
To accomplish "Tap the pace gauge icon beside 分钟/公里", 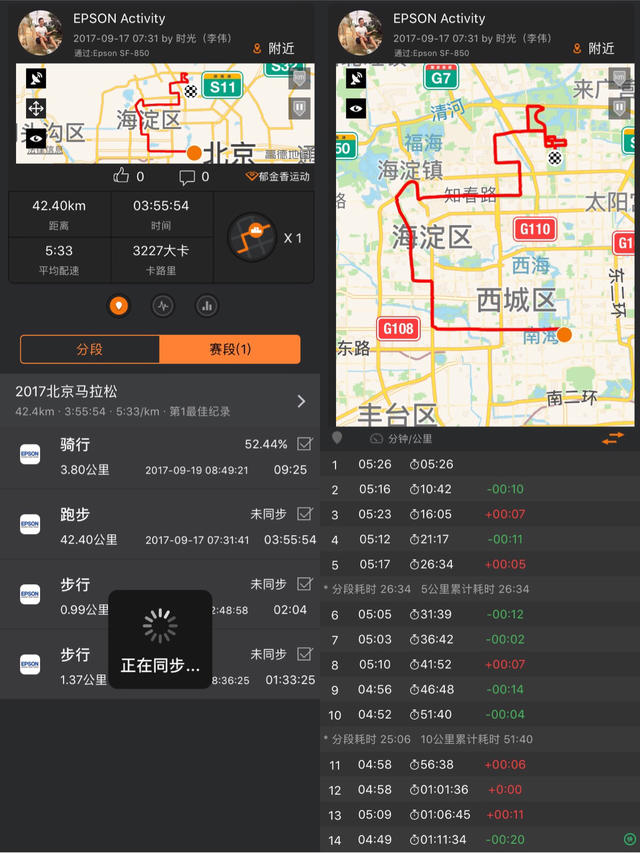I will coord(376,438).
